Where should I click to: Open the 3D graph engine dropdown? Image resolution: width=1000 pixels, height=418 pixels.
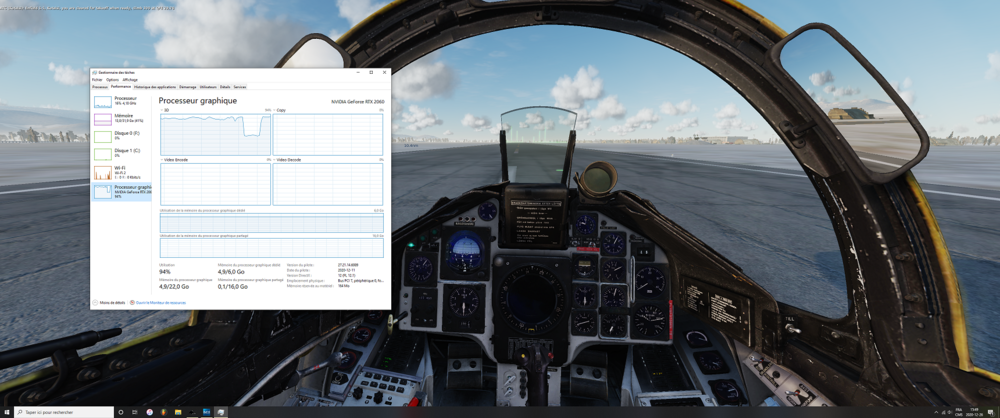(x=165, y=110)
